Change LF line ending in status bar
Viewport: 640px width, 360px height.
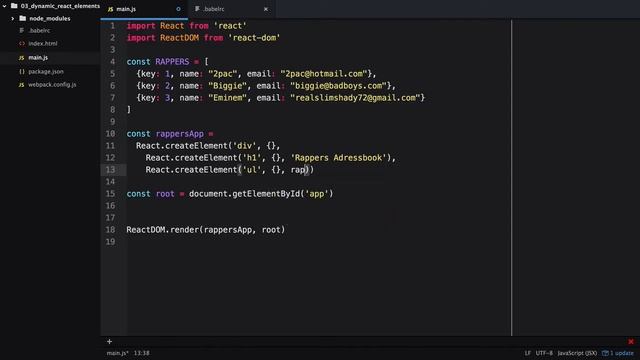click(x=527, y=353)
